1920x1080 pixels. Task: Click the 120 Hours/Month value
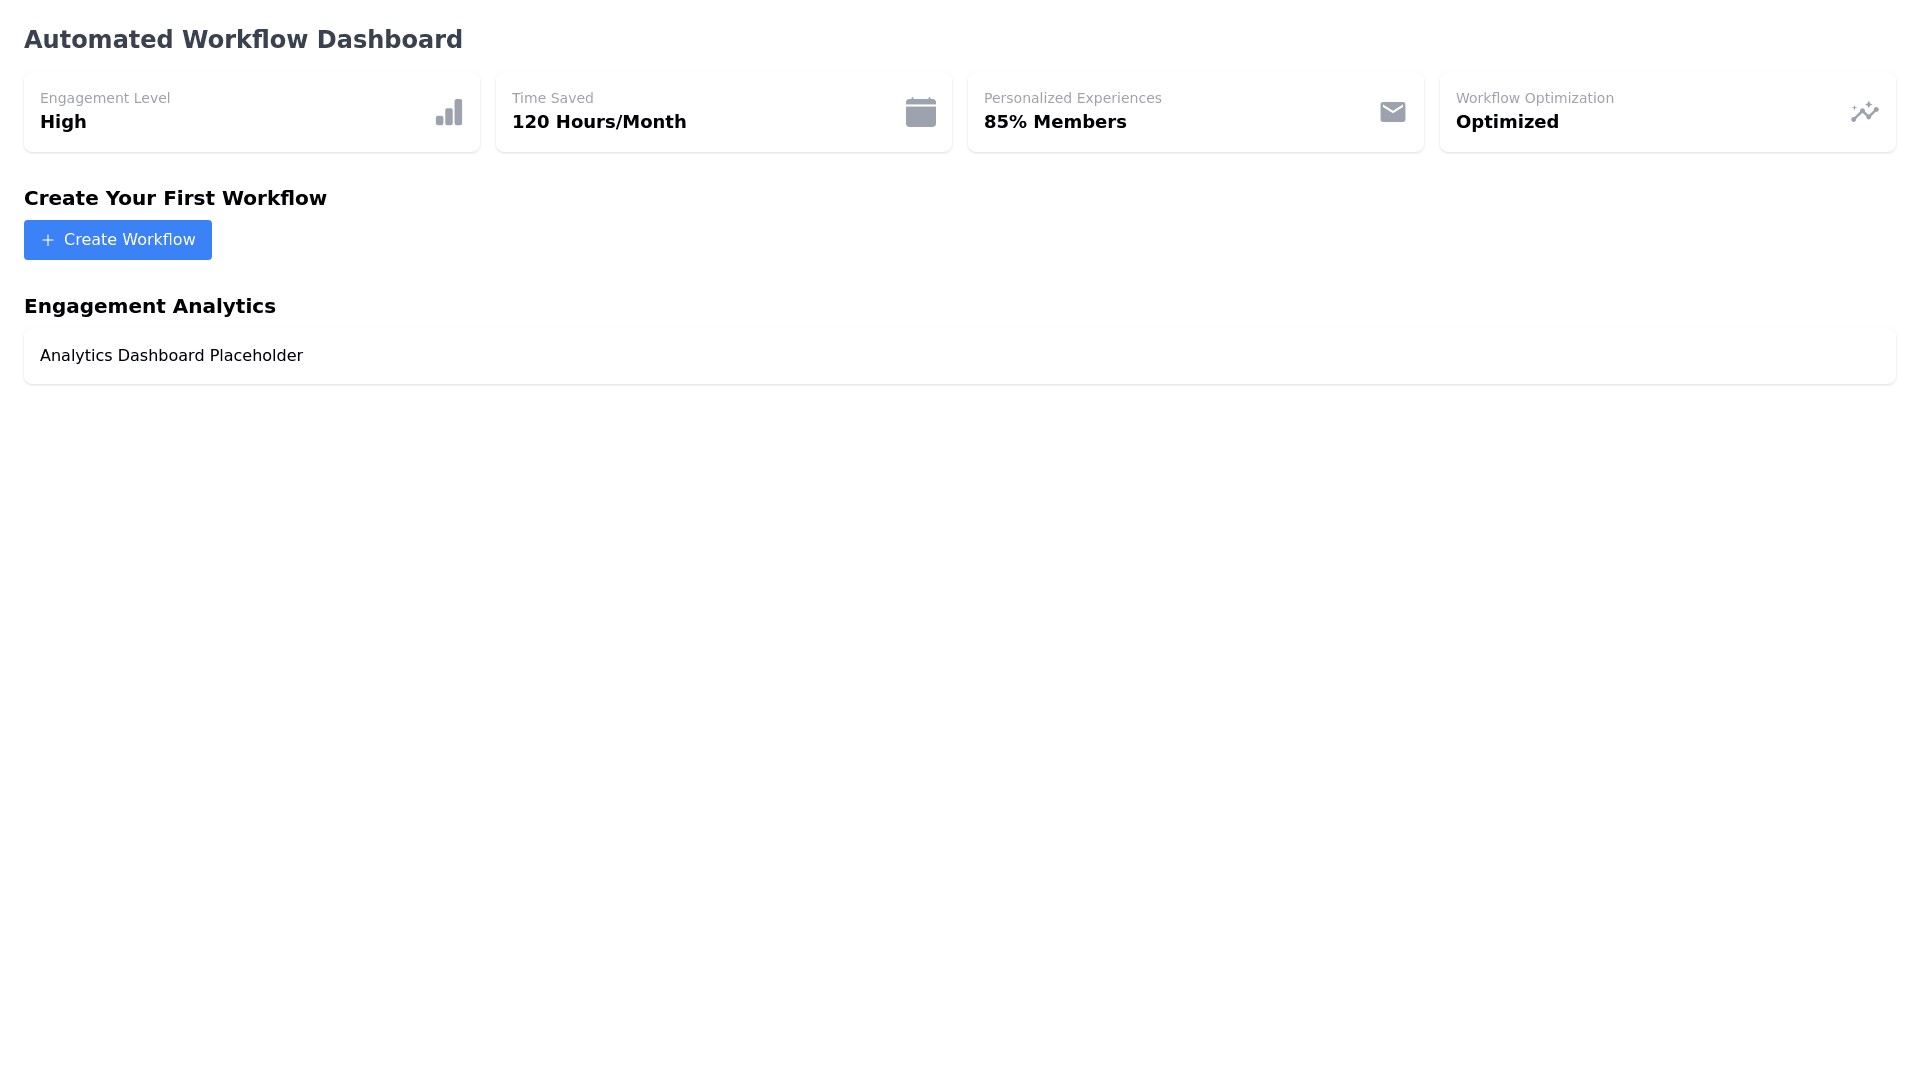pyautogui.click(x=599, y=122)
